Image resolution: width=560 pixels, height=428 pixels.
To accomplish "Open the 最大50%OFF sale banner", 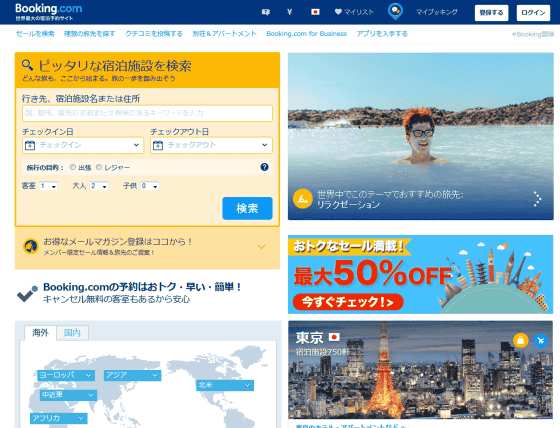I will (x=420, y=274).
